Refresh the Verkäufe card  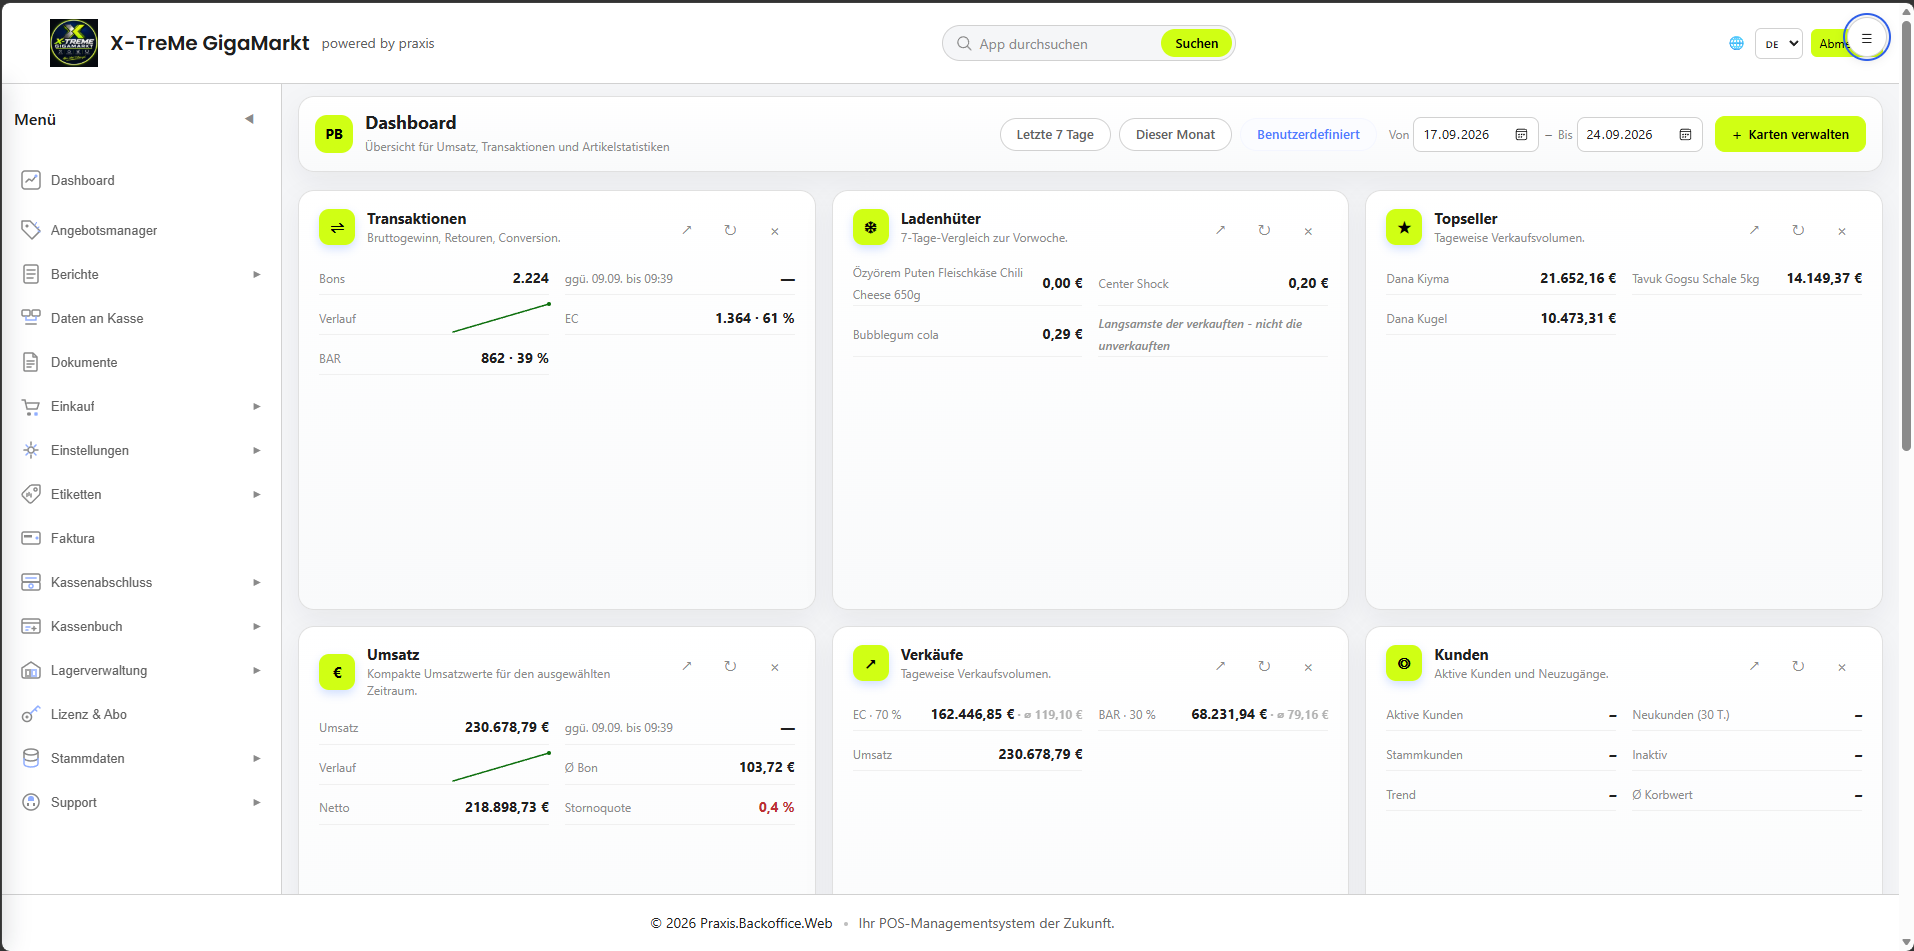tap(1264, 666)
